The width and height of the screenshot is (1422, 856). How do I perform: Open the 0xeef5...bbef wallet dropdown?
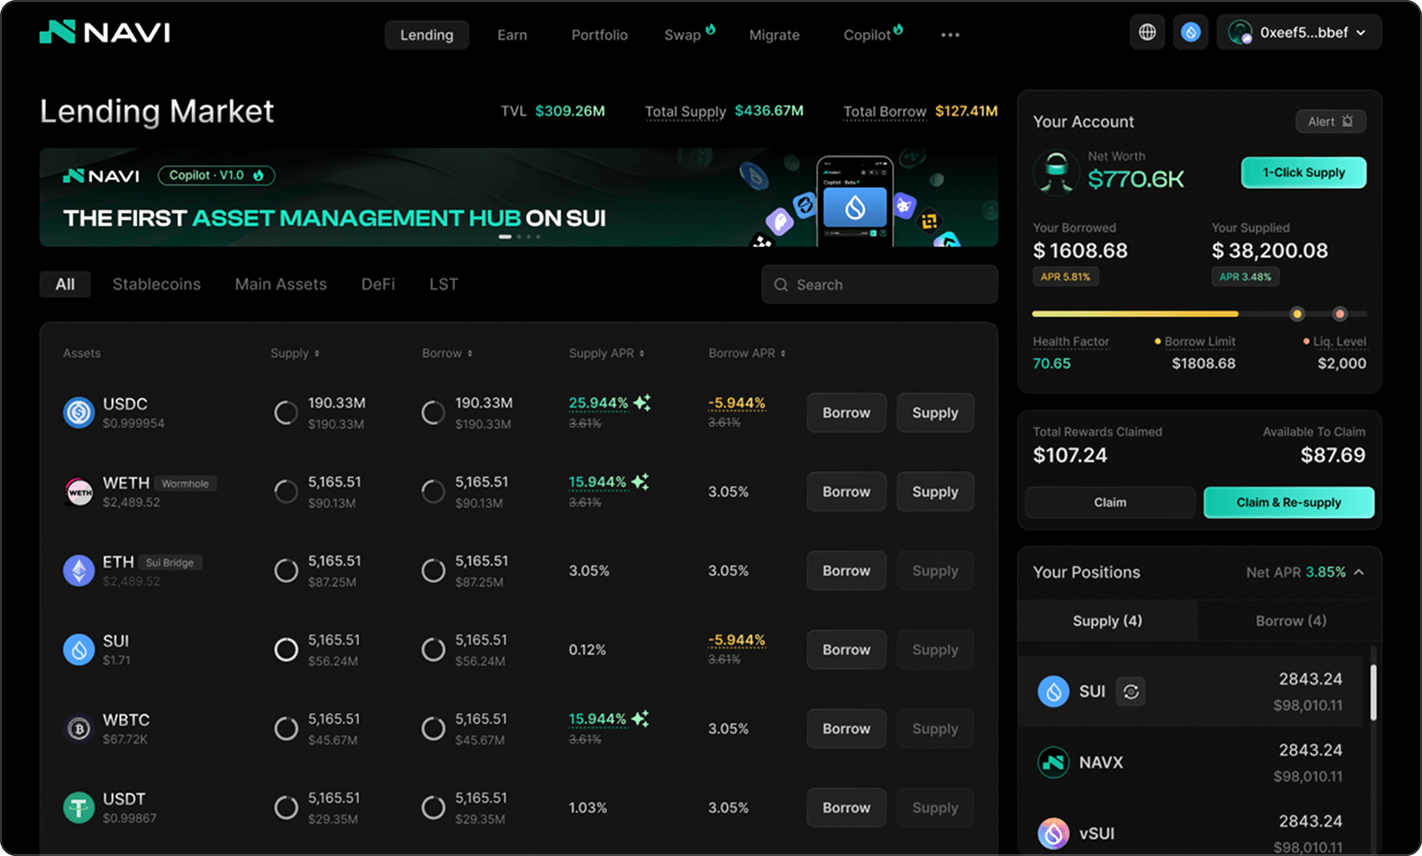(x=1299, y=31)
